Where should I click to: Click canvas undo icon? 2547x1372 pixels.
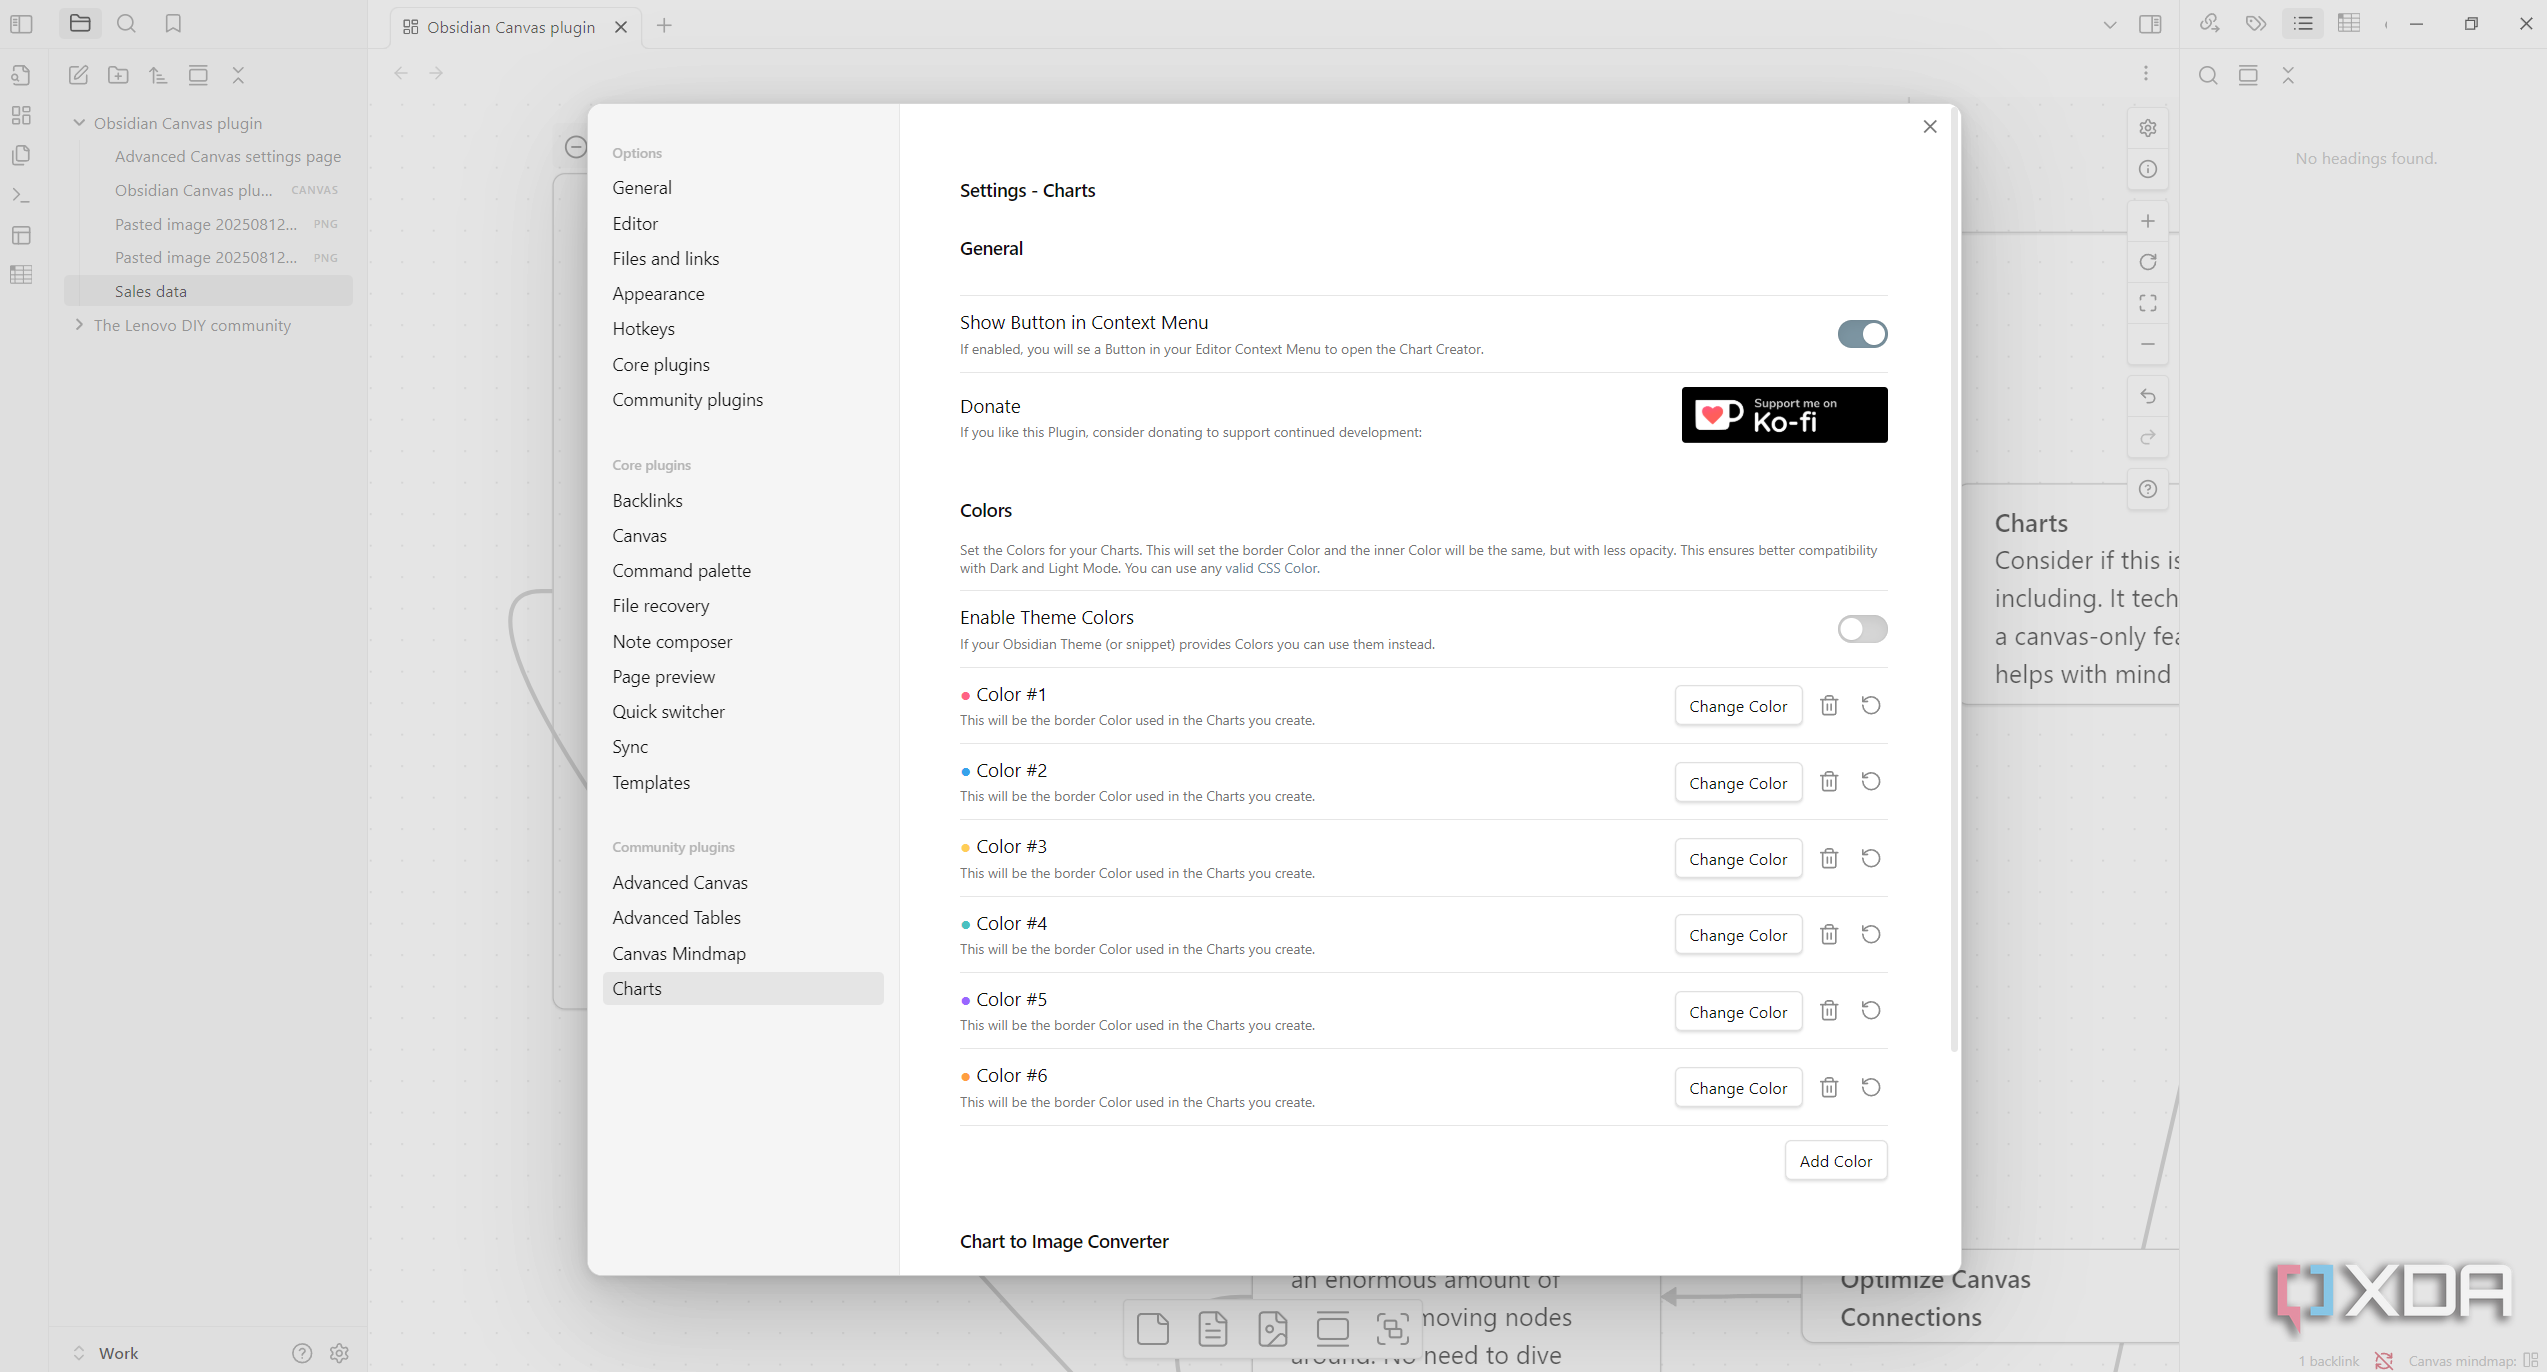[x=2147, y=397]
